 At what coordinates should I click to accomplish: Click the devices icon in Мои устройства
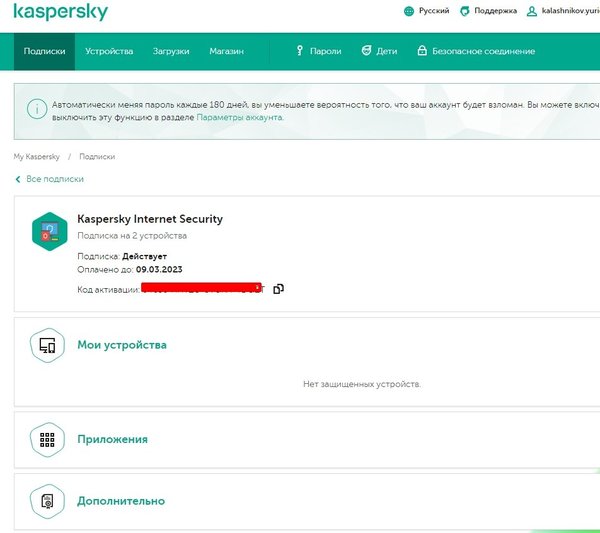47,345
